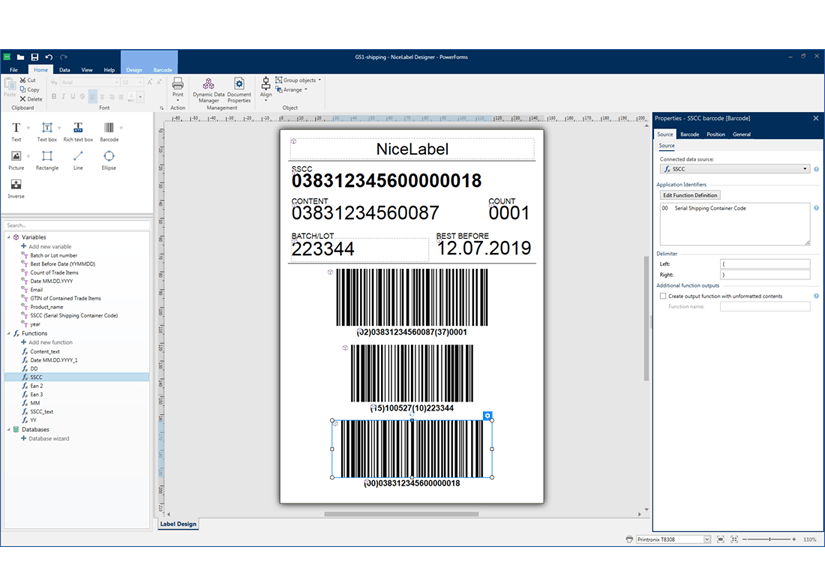
Task: Click zoom to document icon in status bar
Action: coord(720,539)
